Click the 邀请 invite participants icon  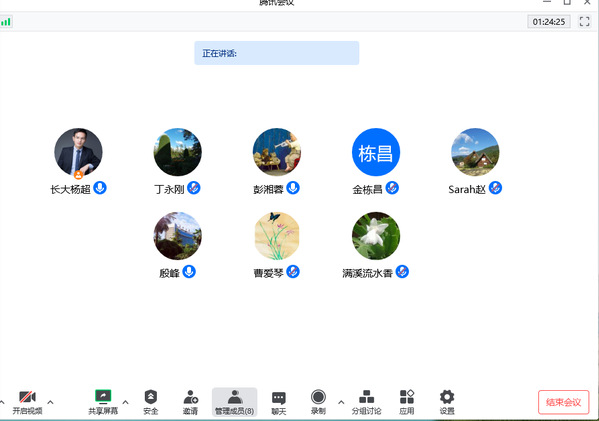pos(190,402)
